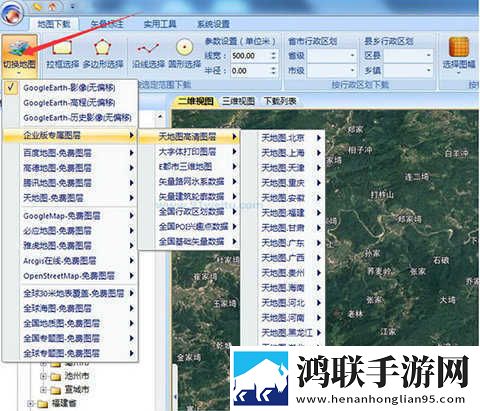The width and height of the screenshot is (480, 411).
Task: Toggle checkmark on GoogleEarth-影像(无偏移)
Action: tap(11, 87)
